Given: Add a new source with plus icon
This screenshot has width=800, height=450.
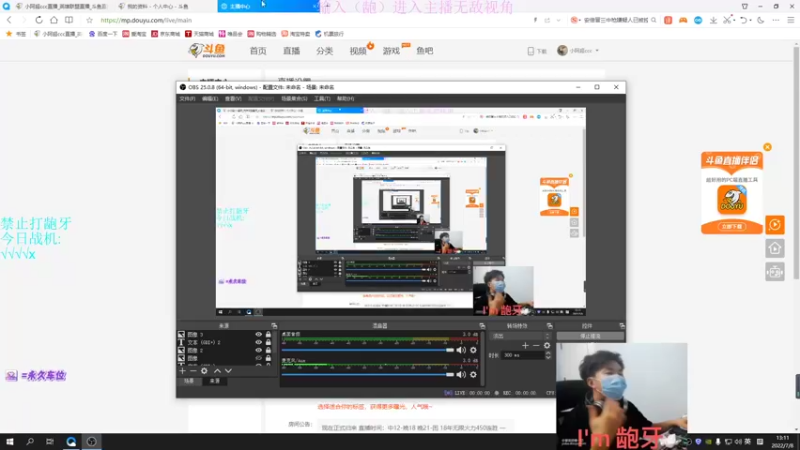Looking at the screenshot, I should 183,371.
